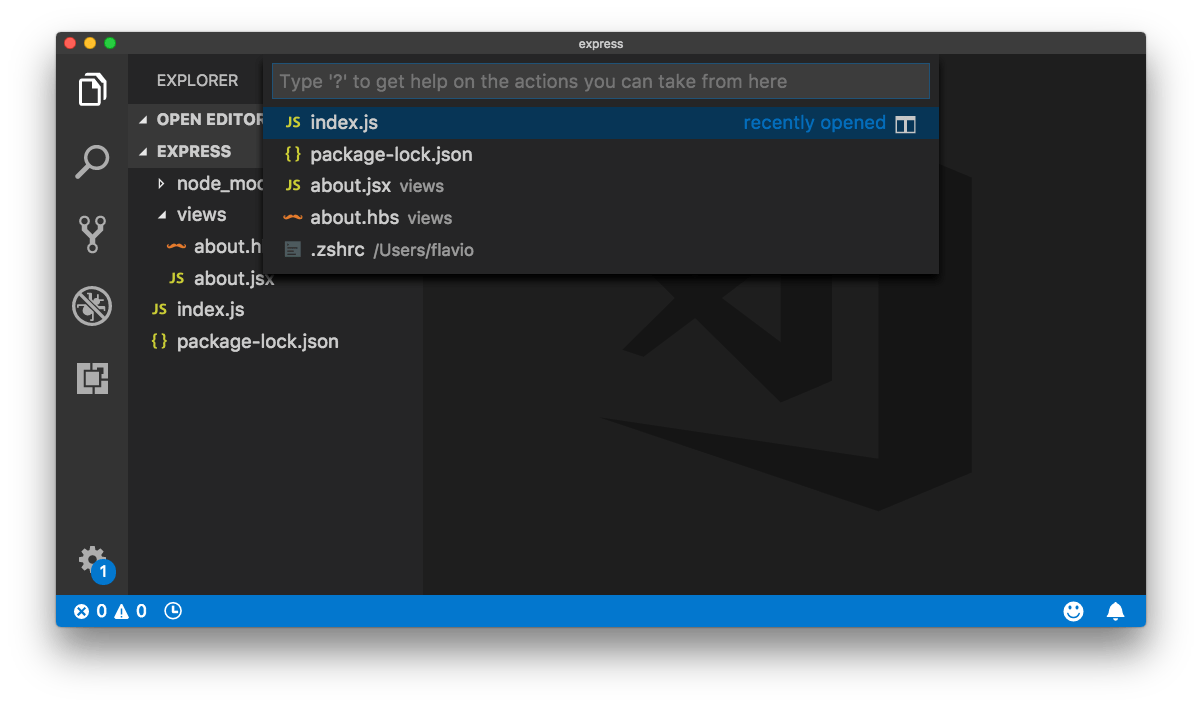Screen dimensions: 1202x707
Task: Open the Extensions view icon
Action: point(92,378)
